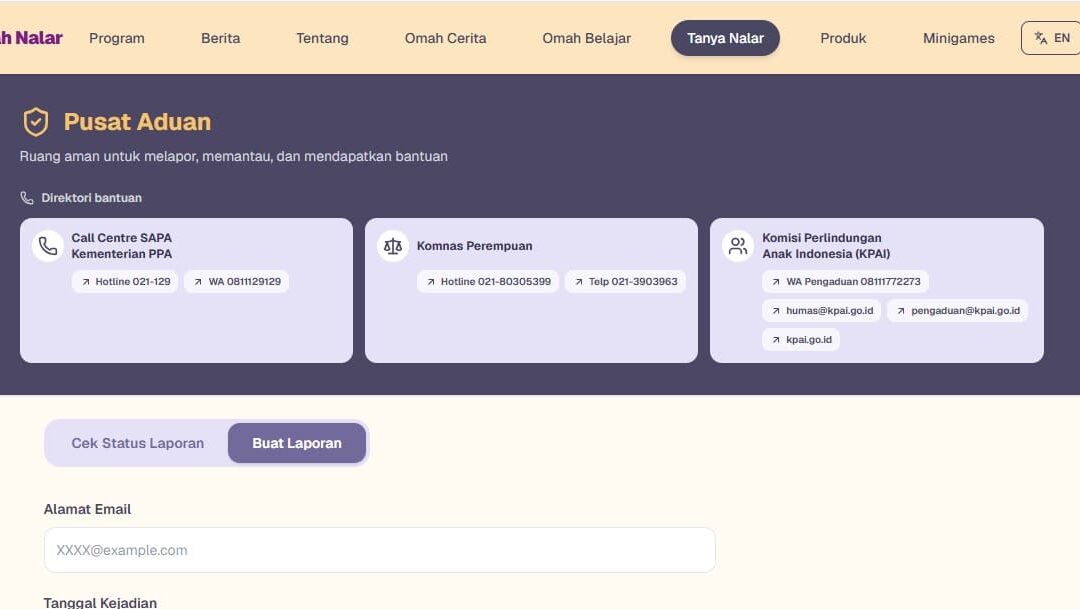Viewport: 1080px width, 609px height.
Task: Click the arrow icon on WA 0811129129
Action: coord(198,282)
